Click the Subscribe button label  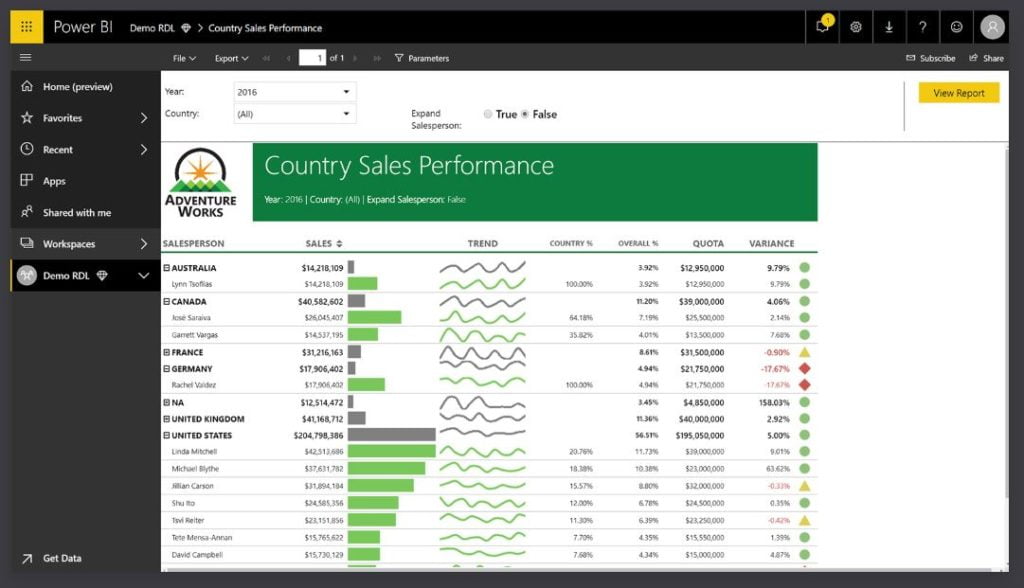tap(937, 58)
